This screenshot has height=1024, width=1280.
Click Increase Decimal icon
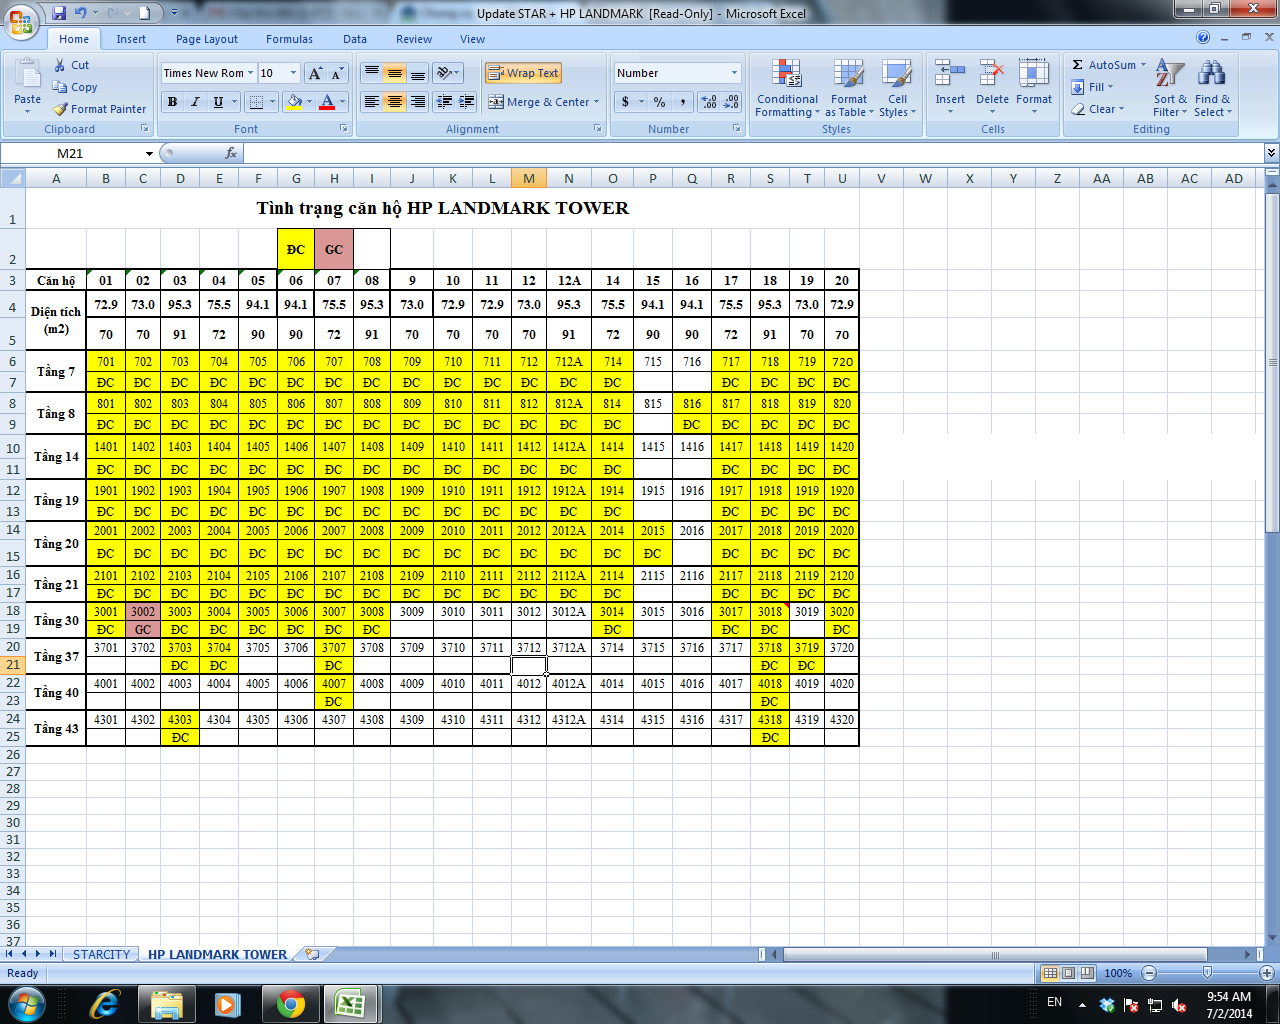point(709,102)
